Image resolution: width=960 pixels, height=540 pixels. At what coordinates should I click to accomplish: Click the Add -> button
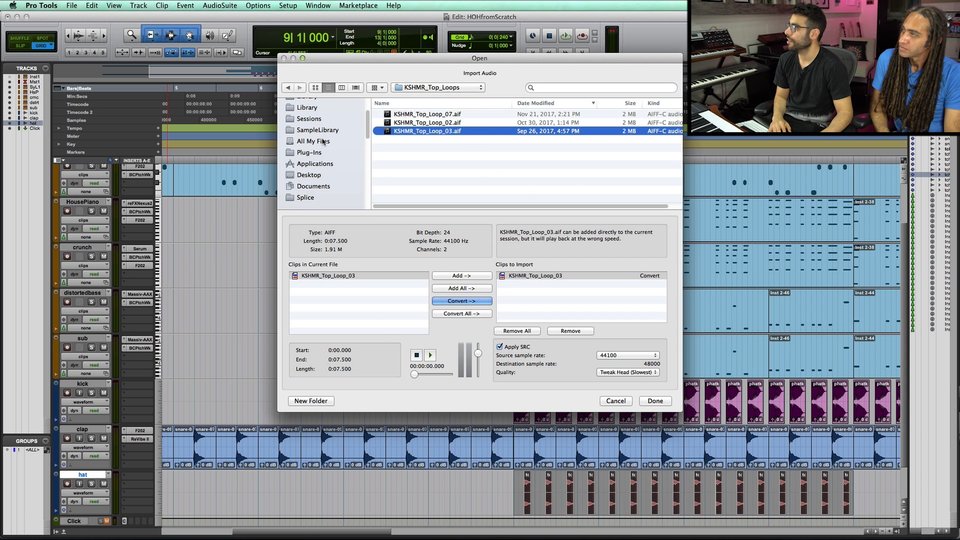coord(462,276)
